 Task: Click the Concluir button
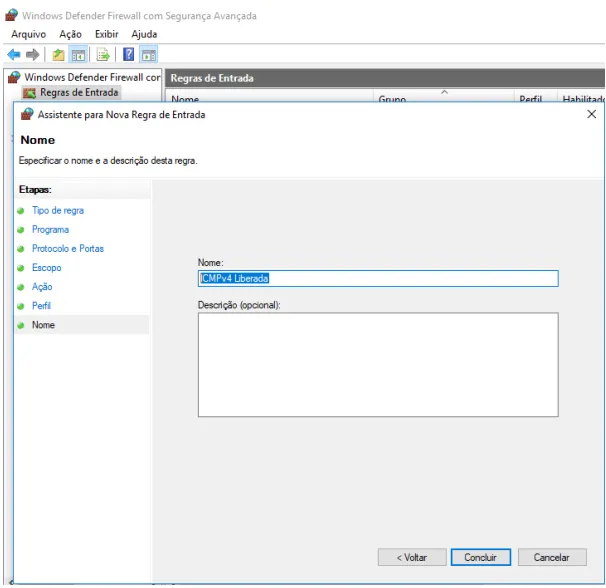pos(480,557)
